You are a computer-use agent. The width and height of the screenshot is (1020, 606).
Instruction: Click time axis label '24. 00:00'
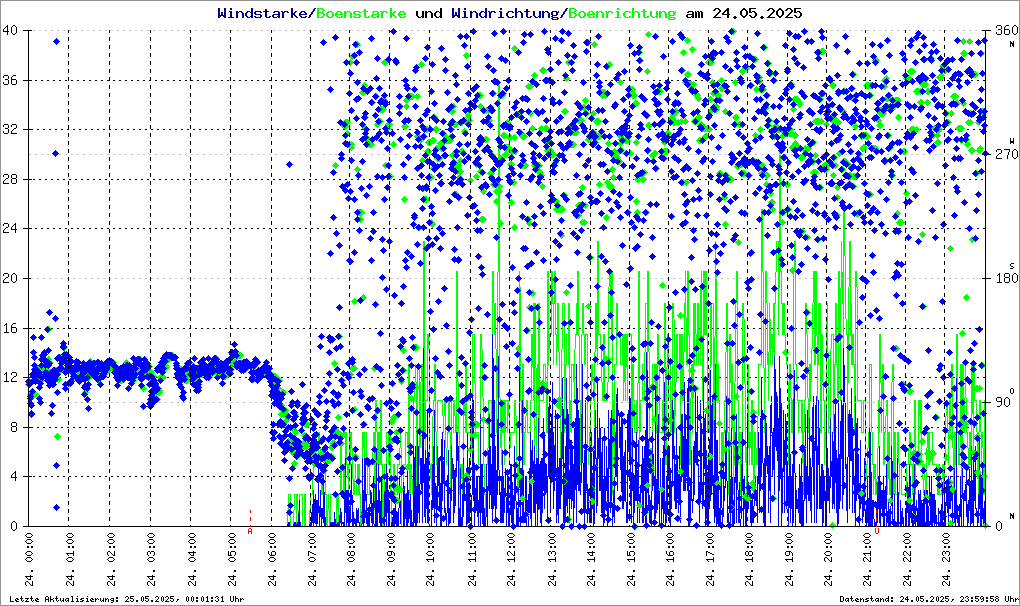pos(30,560)
